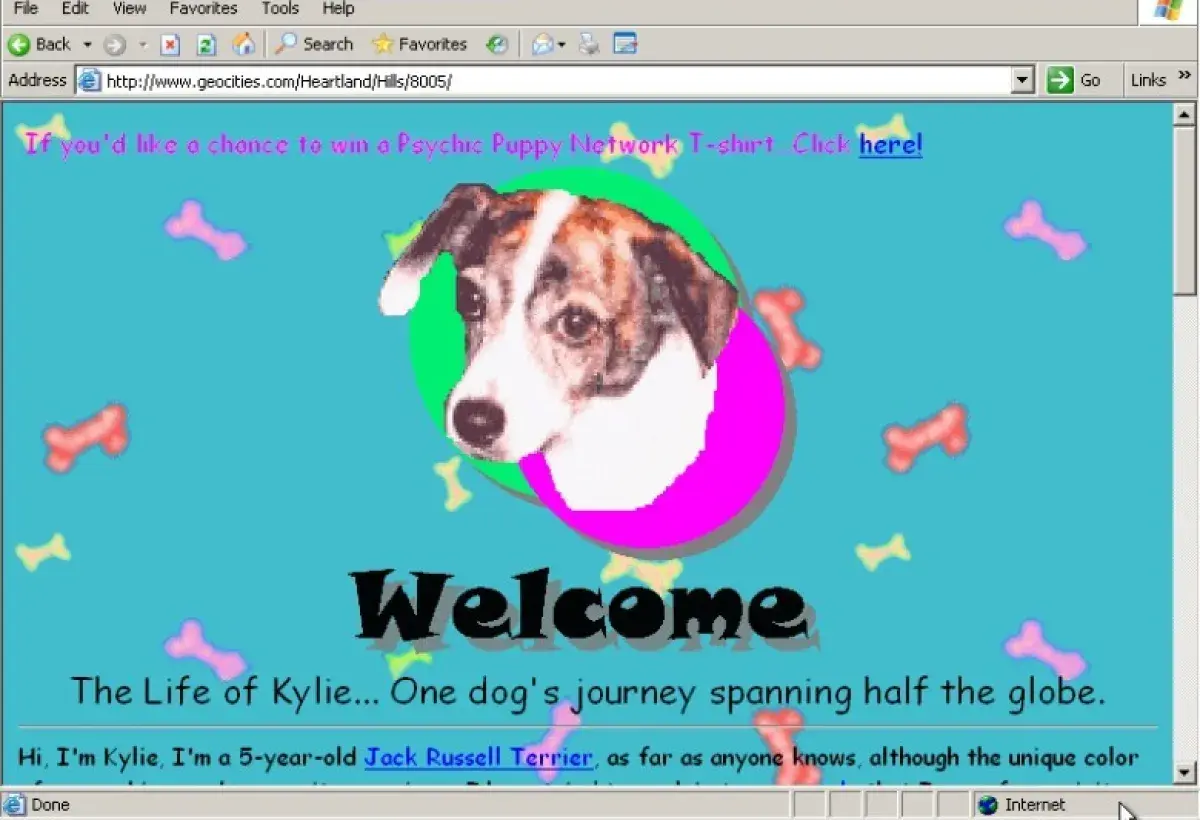Open the address bar history dropdown
This screenshot has width=1200, height=820.
(1022, 80)
